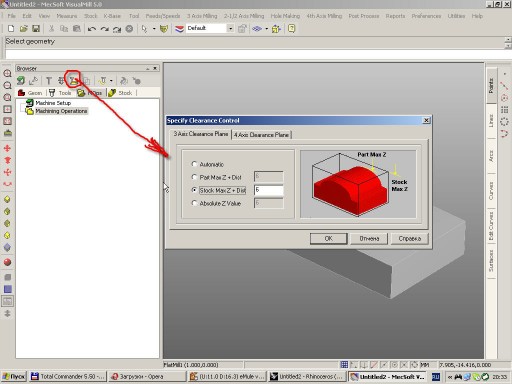Open the File menu

pyautogui.click(x=12, y=16)
